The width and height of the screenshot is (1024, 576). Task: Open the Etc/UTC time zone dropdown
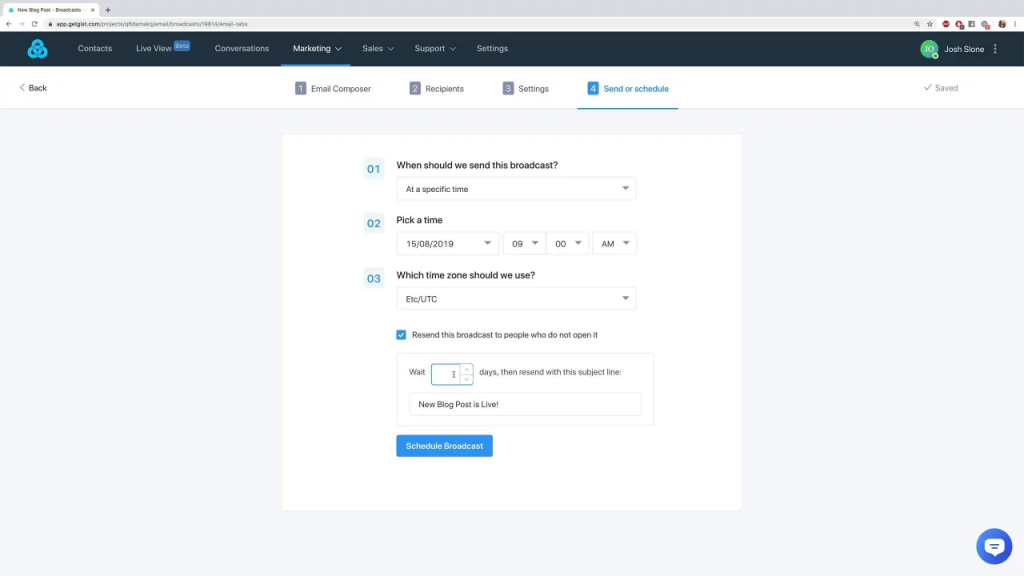point(515,299)
